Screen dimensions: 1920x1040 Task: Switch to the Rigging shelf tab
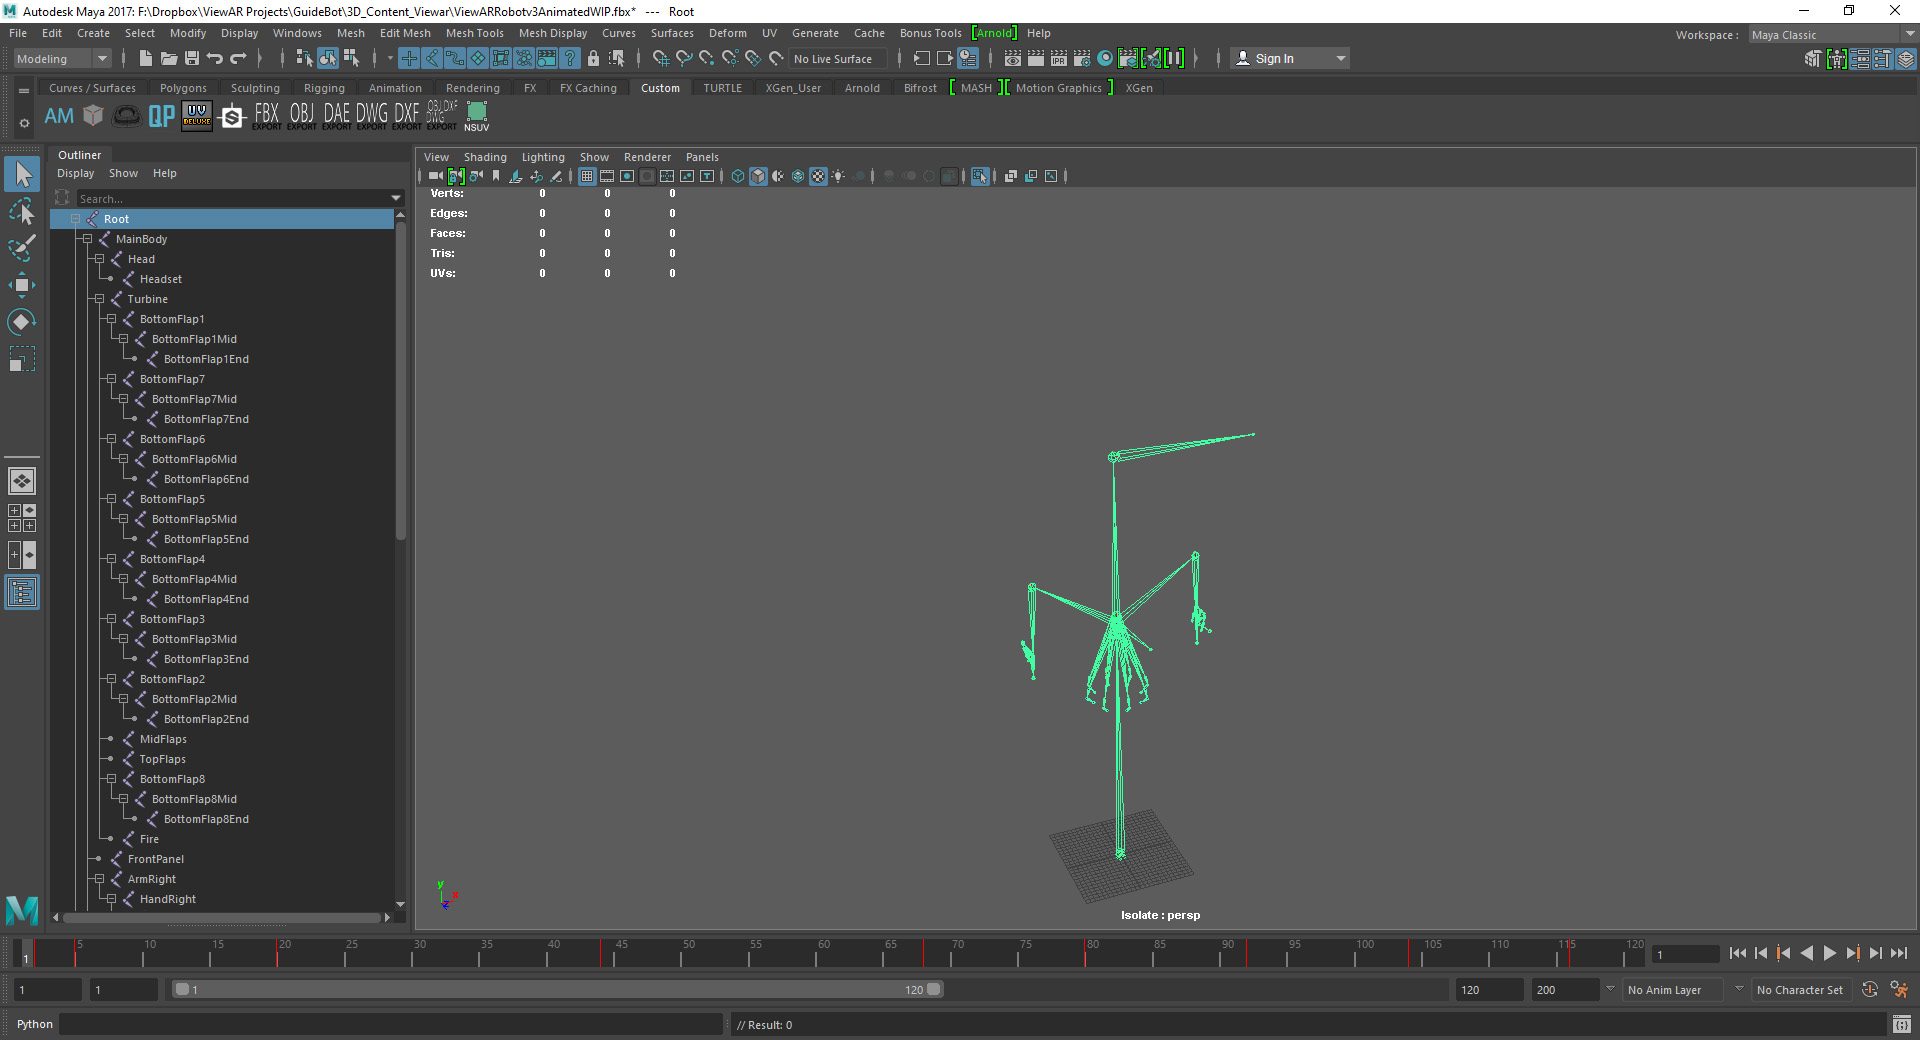[324, 88]
